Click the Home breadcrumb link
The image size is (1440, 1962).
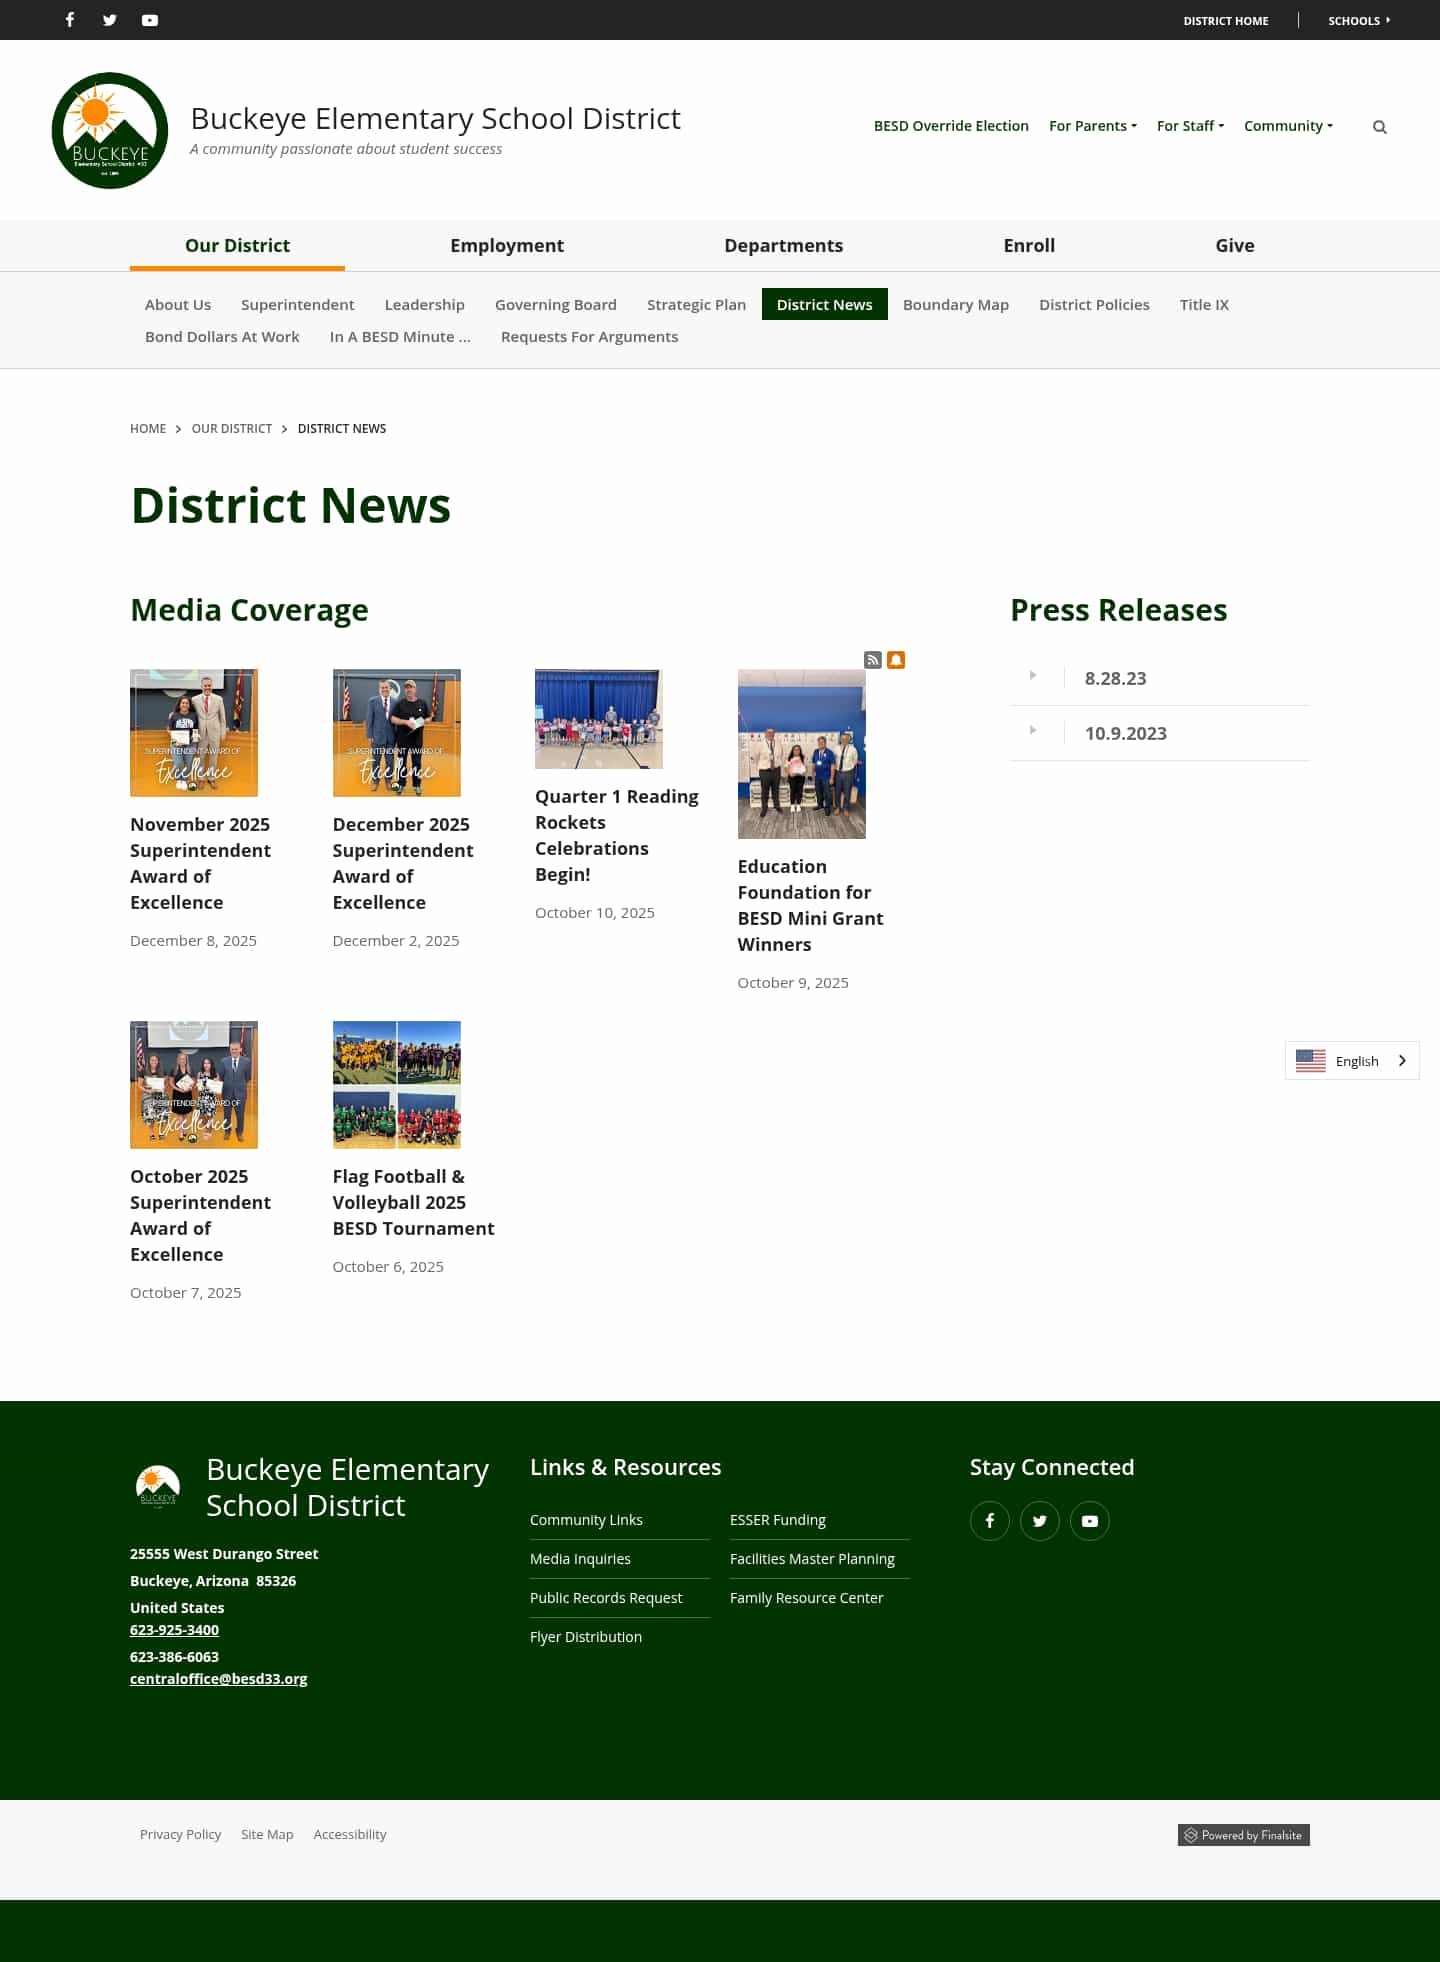click(x=148, y=429)
